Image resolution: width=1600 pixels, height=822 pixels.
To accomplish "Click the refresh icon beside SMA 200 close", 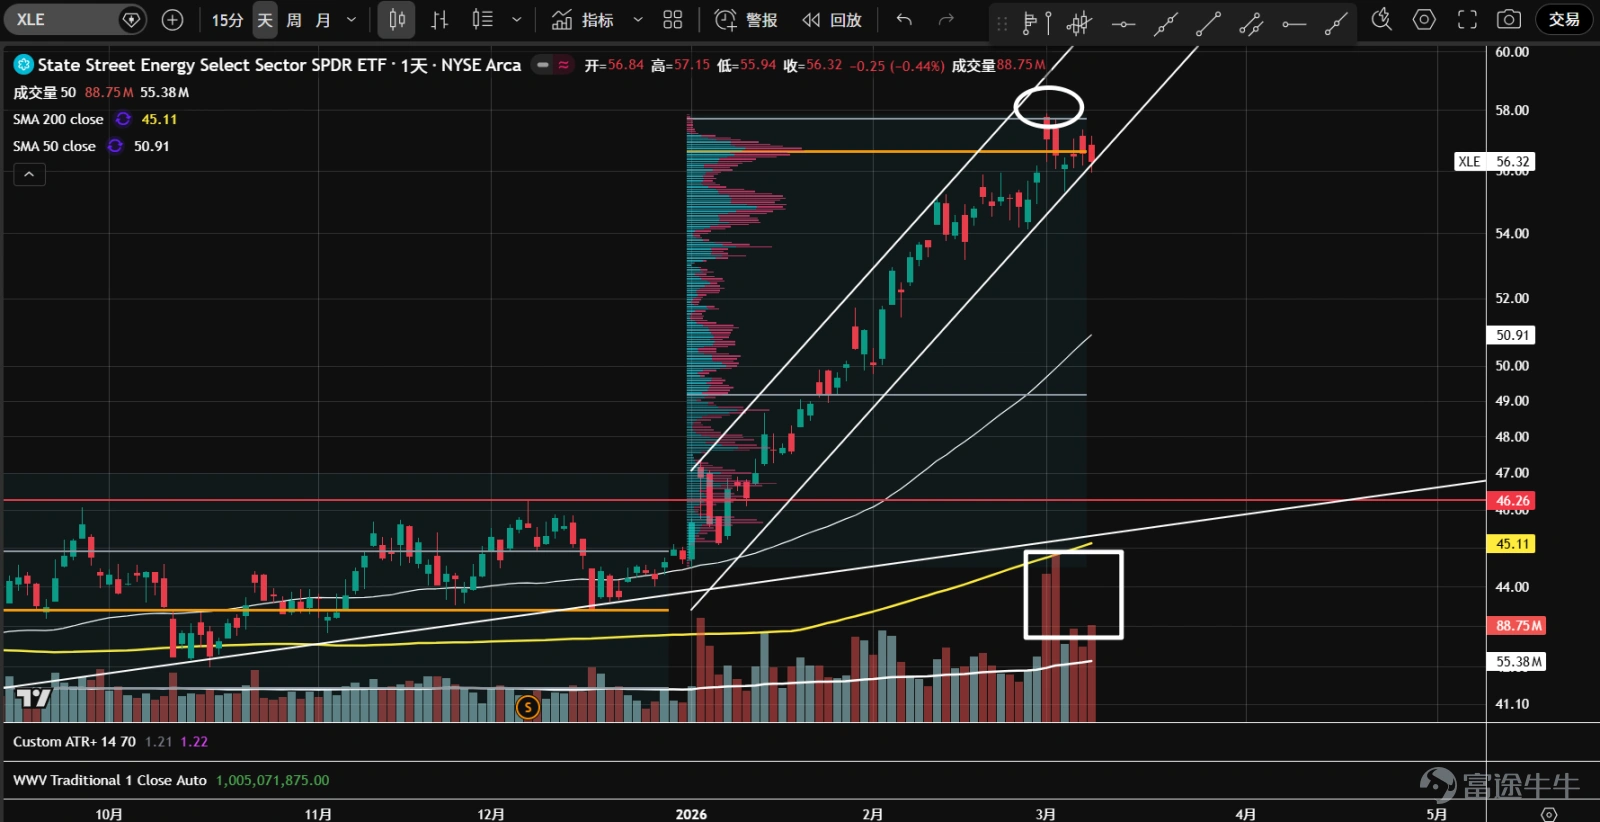I will coord(123,119).
